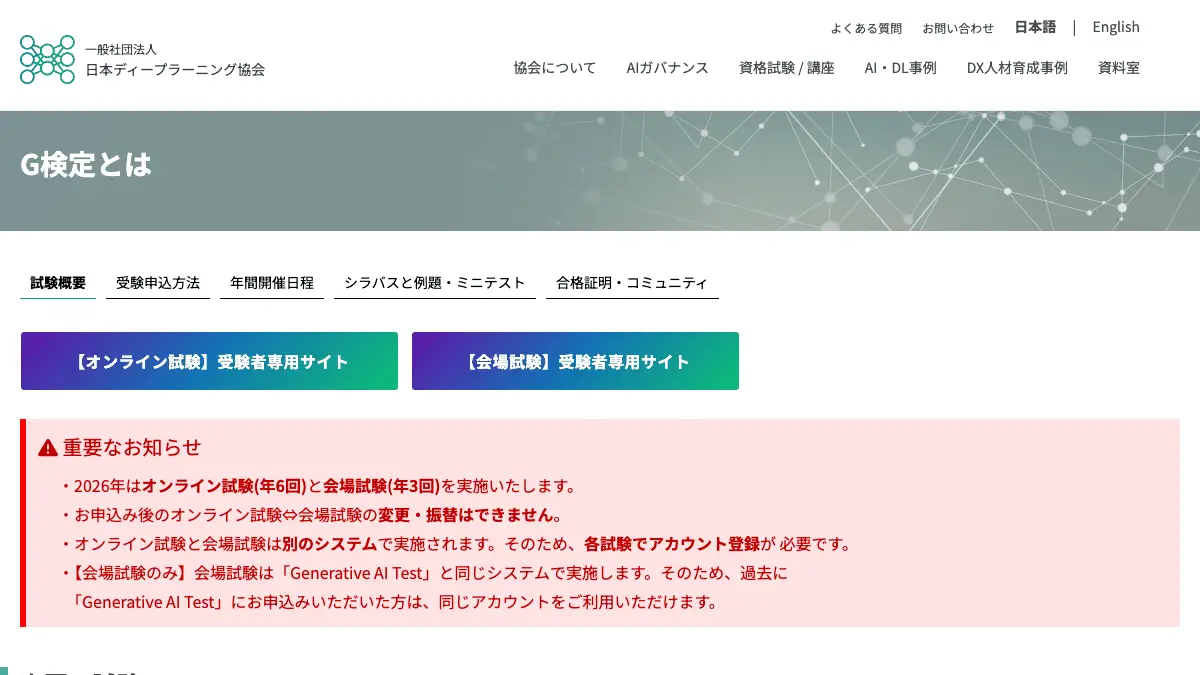
Task: Open 【会場試験】受験者専用サイト button
Action: click(575, 361)
